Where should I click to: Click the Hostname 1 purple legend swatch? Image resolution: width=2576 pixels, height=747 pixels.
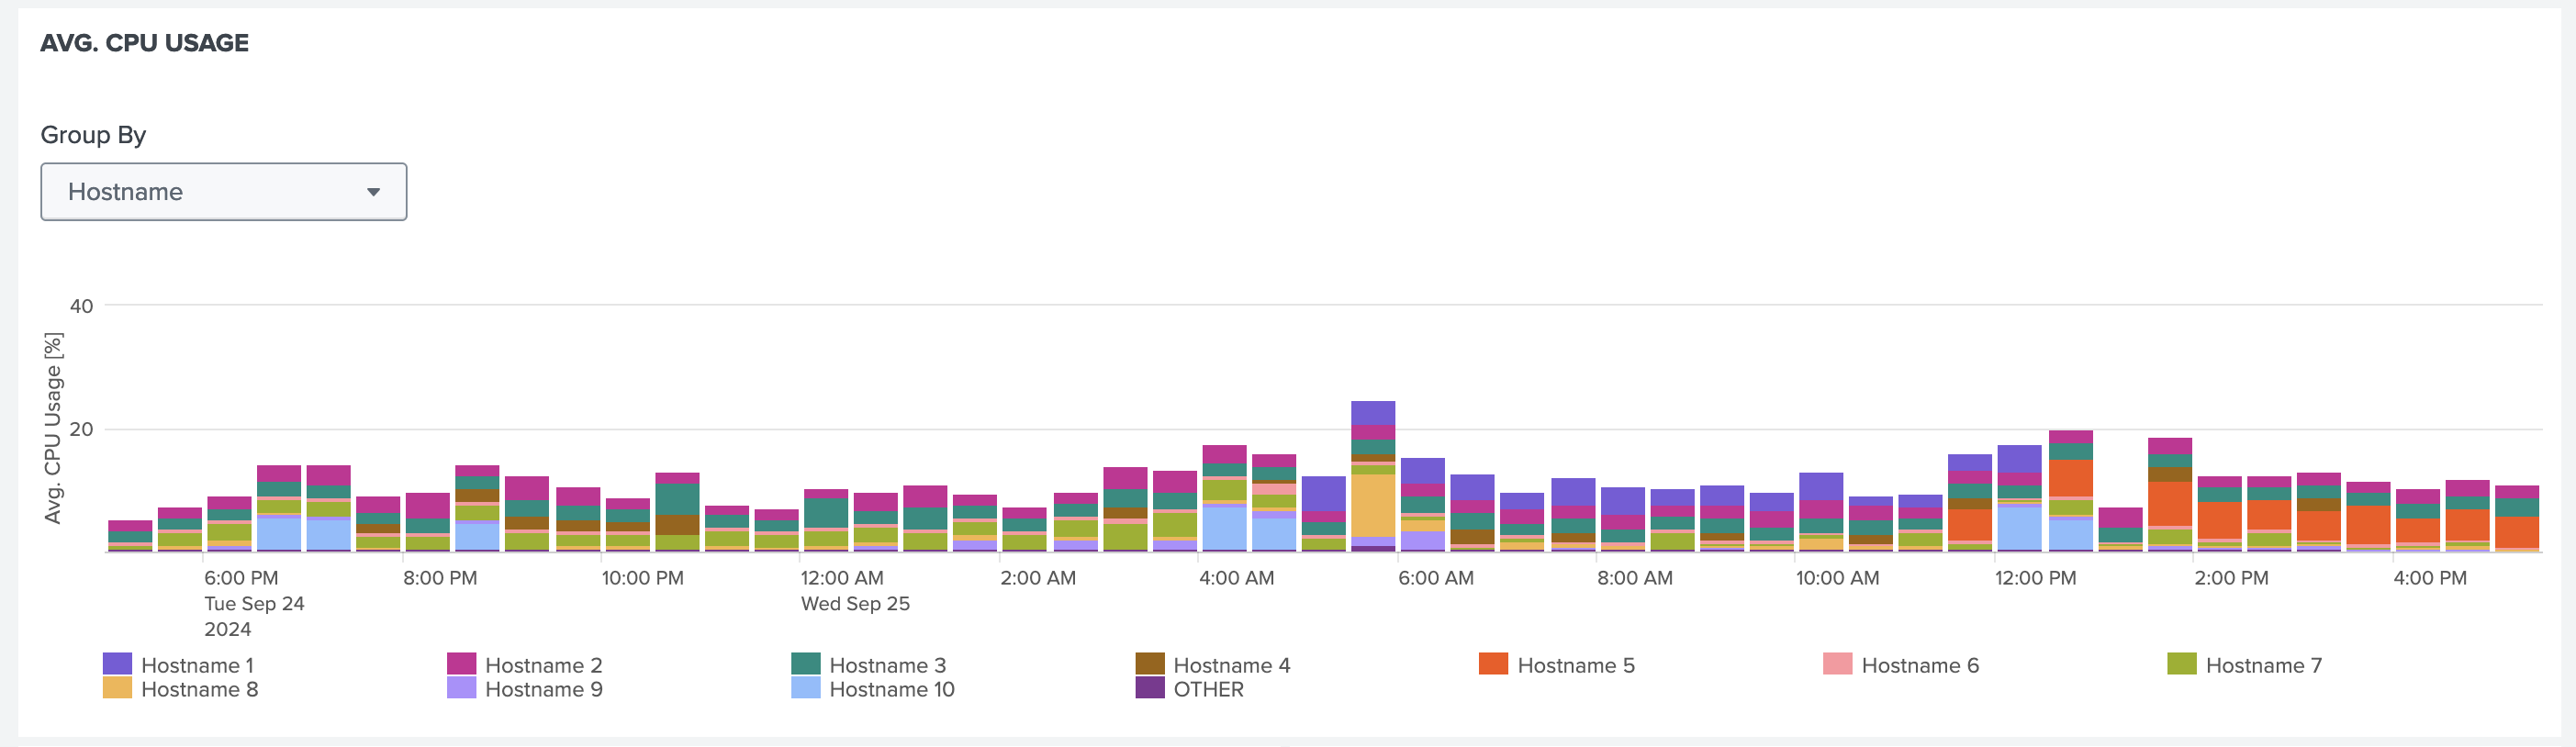117,664
